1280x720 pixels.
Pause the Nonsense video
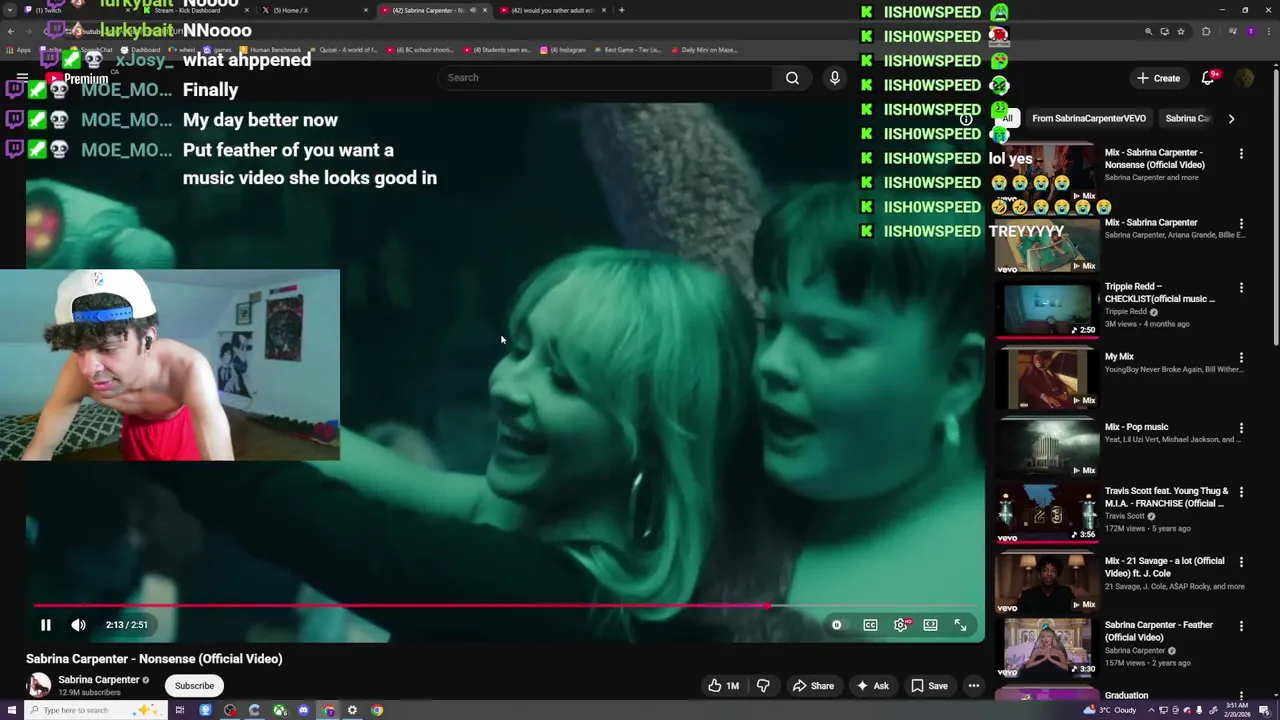point(45,625)
